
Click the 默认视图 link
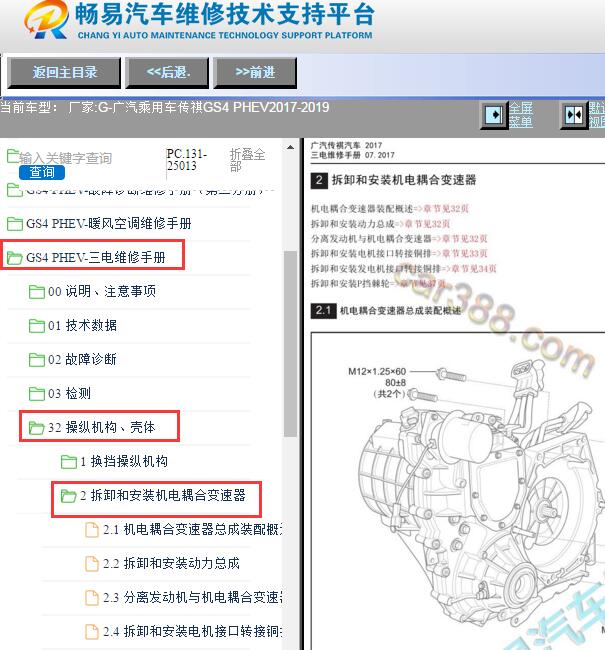click(x=596, y=115)
